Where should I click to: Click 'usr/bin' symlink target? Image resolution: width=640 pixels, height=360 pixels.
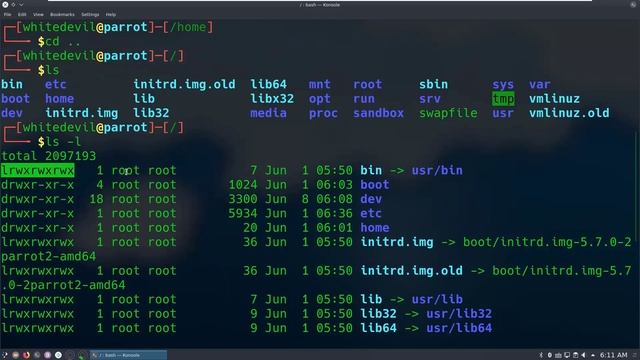coord(437,170)
